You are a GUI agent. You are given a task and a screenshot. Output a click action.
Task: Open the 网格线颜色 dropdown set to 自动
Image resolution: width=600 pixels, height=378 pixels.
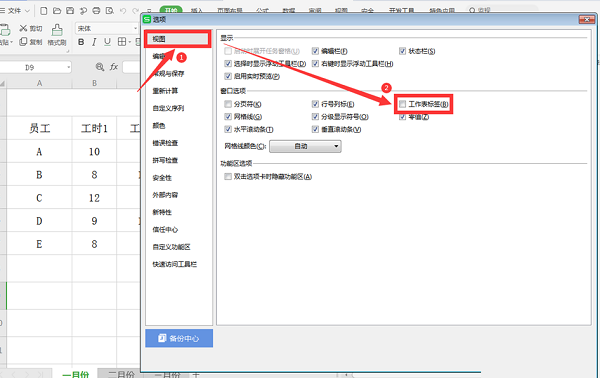click(305, 146)
